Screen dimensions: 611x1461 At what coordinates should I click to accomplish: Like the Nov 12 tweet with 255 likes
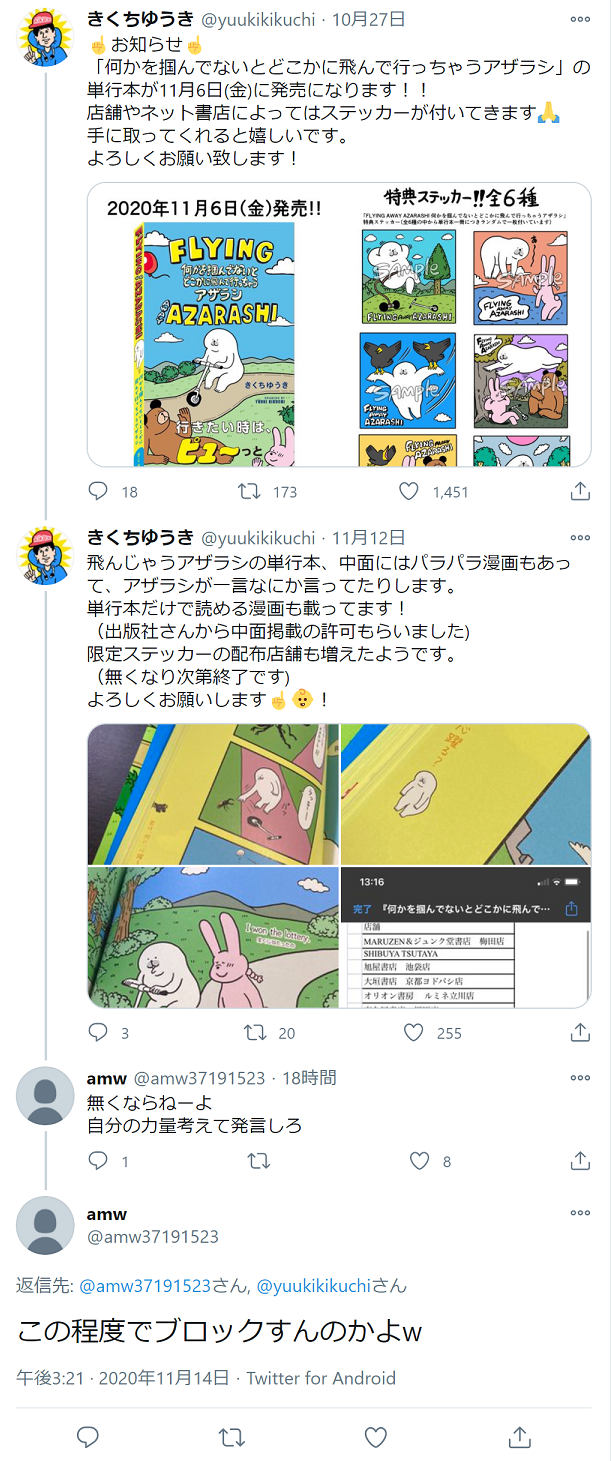coord(414,1033)
